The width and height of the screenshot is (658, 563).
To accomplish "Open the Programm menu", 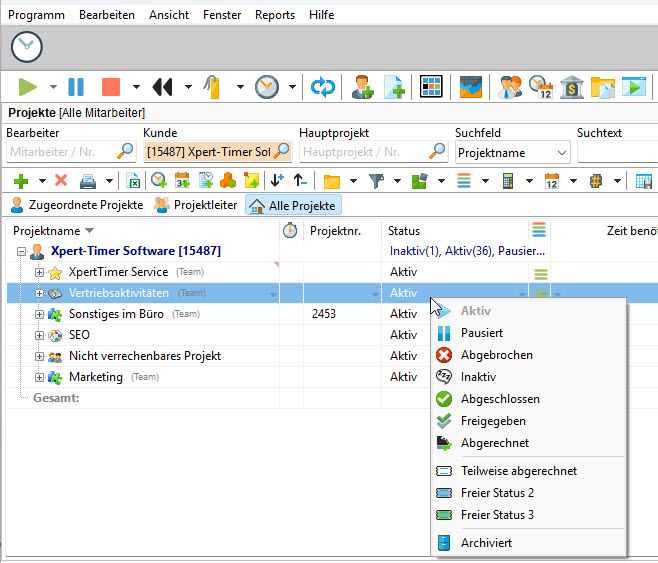I will [x=36, y=15].
